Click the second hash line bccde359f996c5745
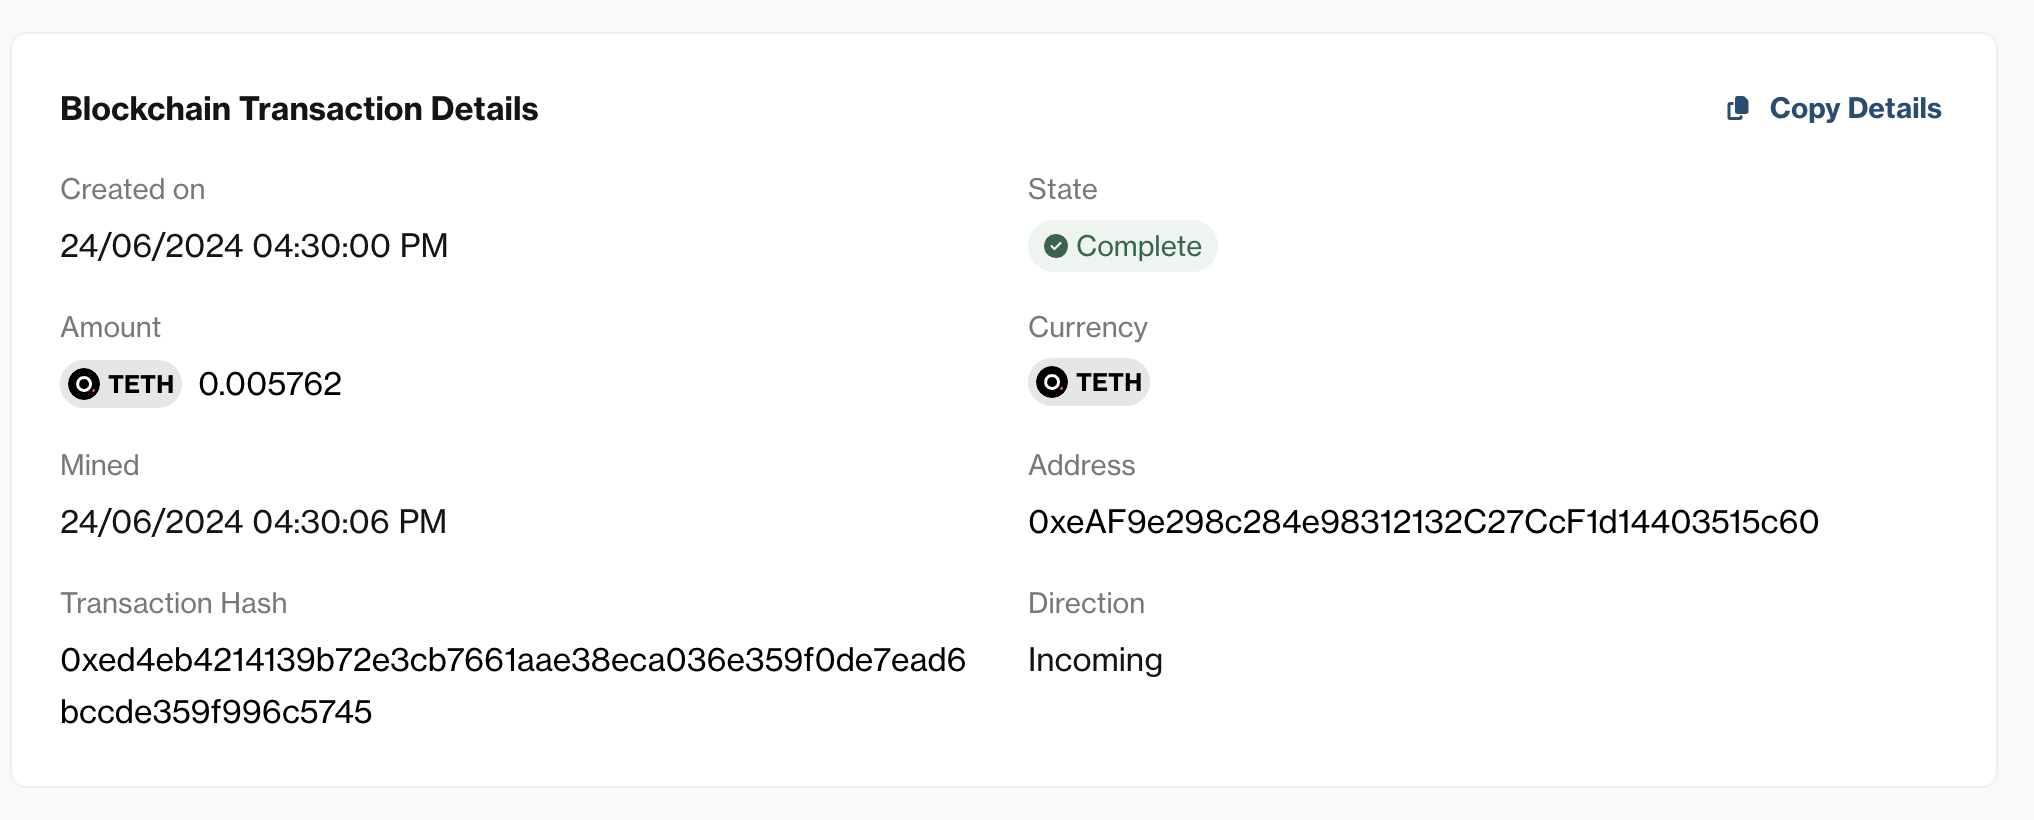 [x=216, y=712]
